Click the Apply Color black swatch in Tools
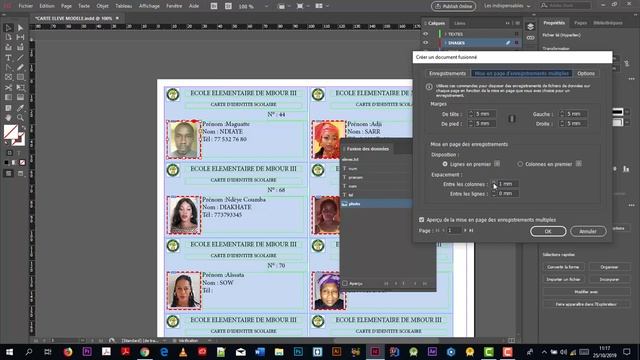The height and width of the screenshot is (360, 640). [x=7, y=162]
